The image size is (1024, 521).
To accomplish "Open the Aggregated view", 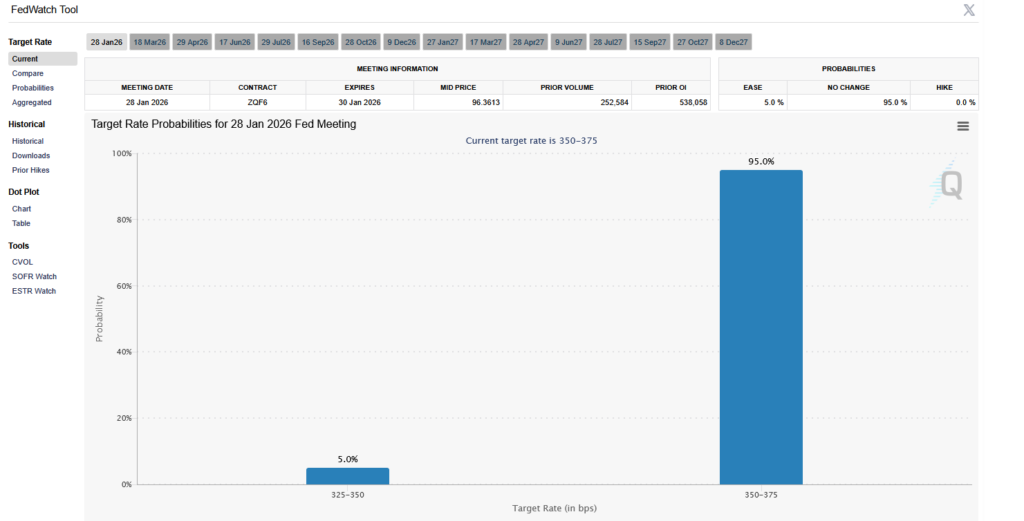I will point(32,102).
